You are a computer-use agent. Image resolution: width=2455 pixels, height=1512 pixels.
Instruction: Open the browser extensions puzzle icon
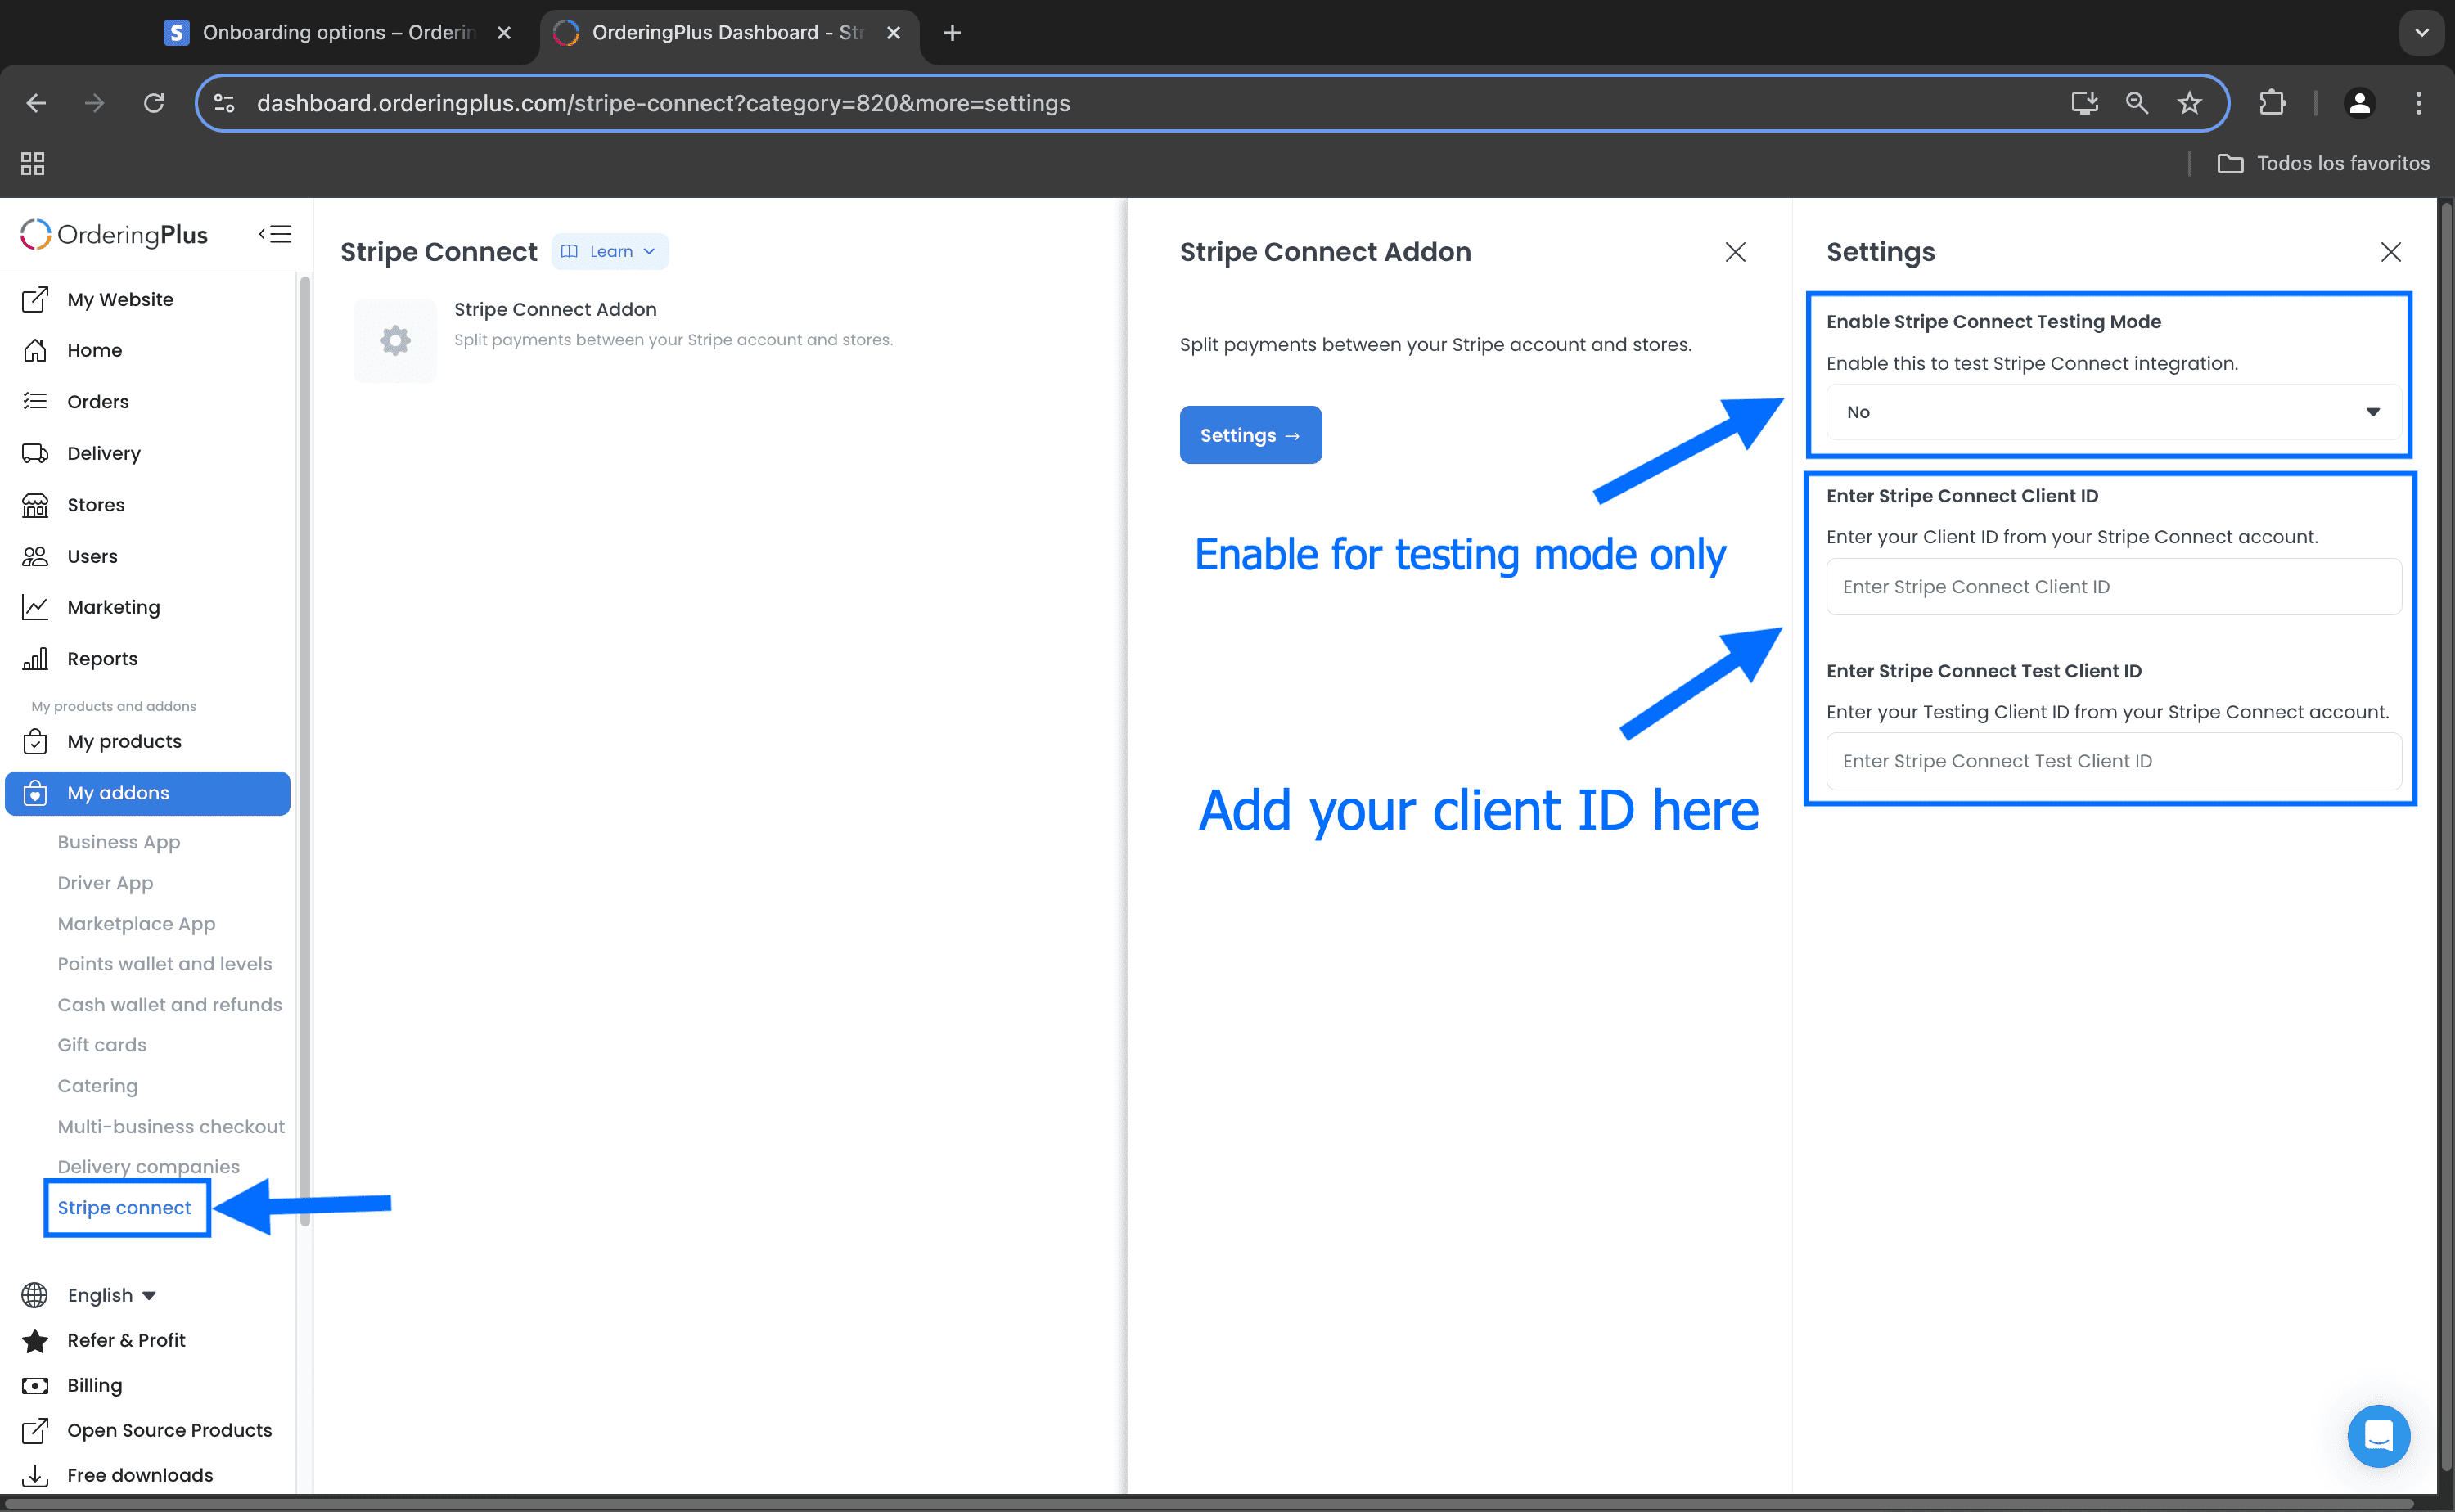2272,103
